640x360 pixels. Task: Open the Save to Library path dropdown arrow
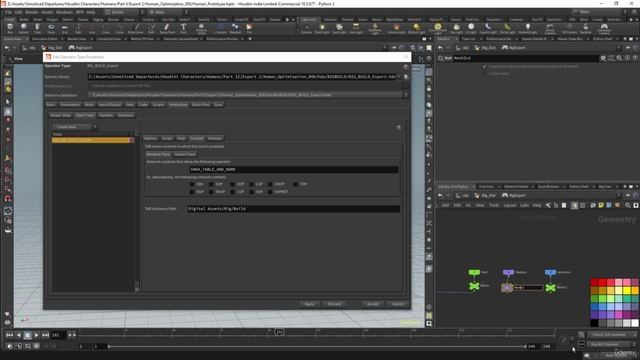coord(399,77)
